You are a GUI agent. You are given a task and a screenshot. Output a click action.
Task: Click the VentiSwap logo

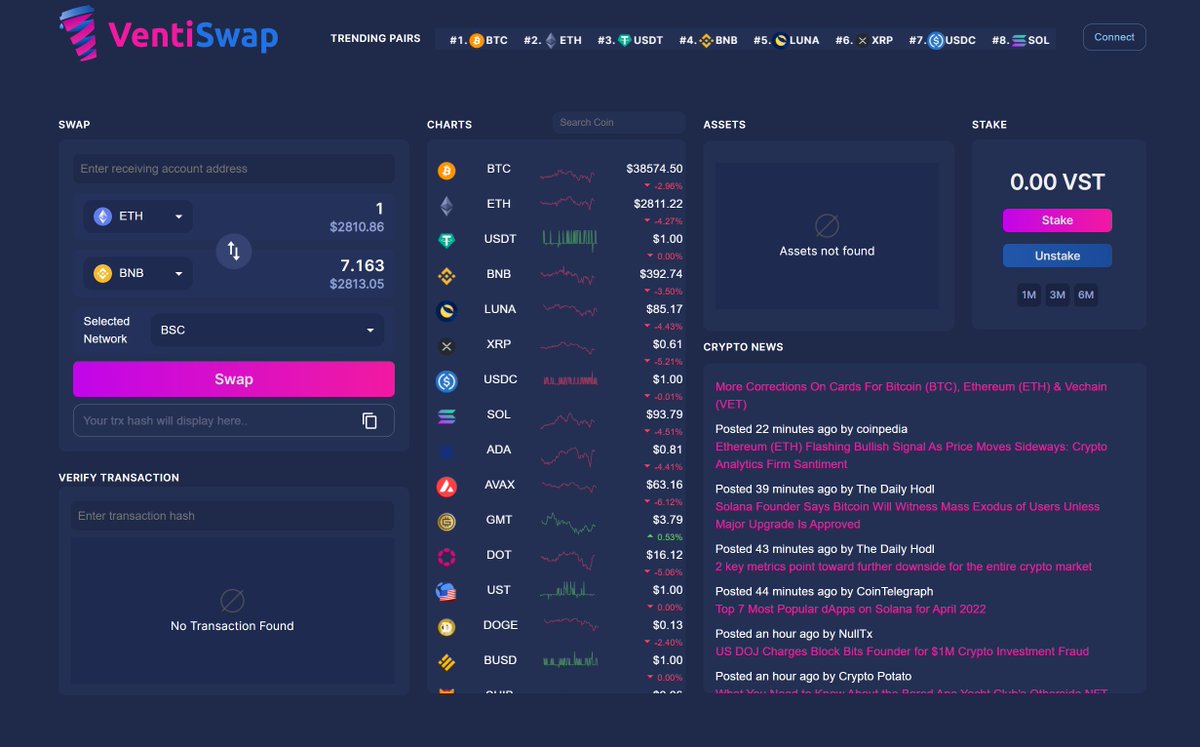(x=168, y=35)
